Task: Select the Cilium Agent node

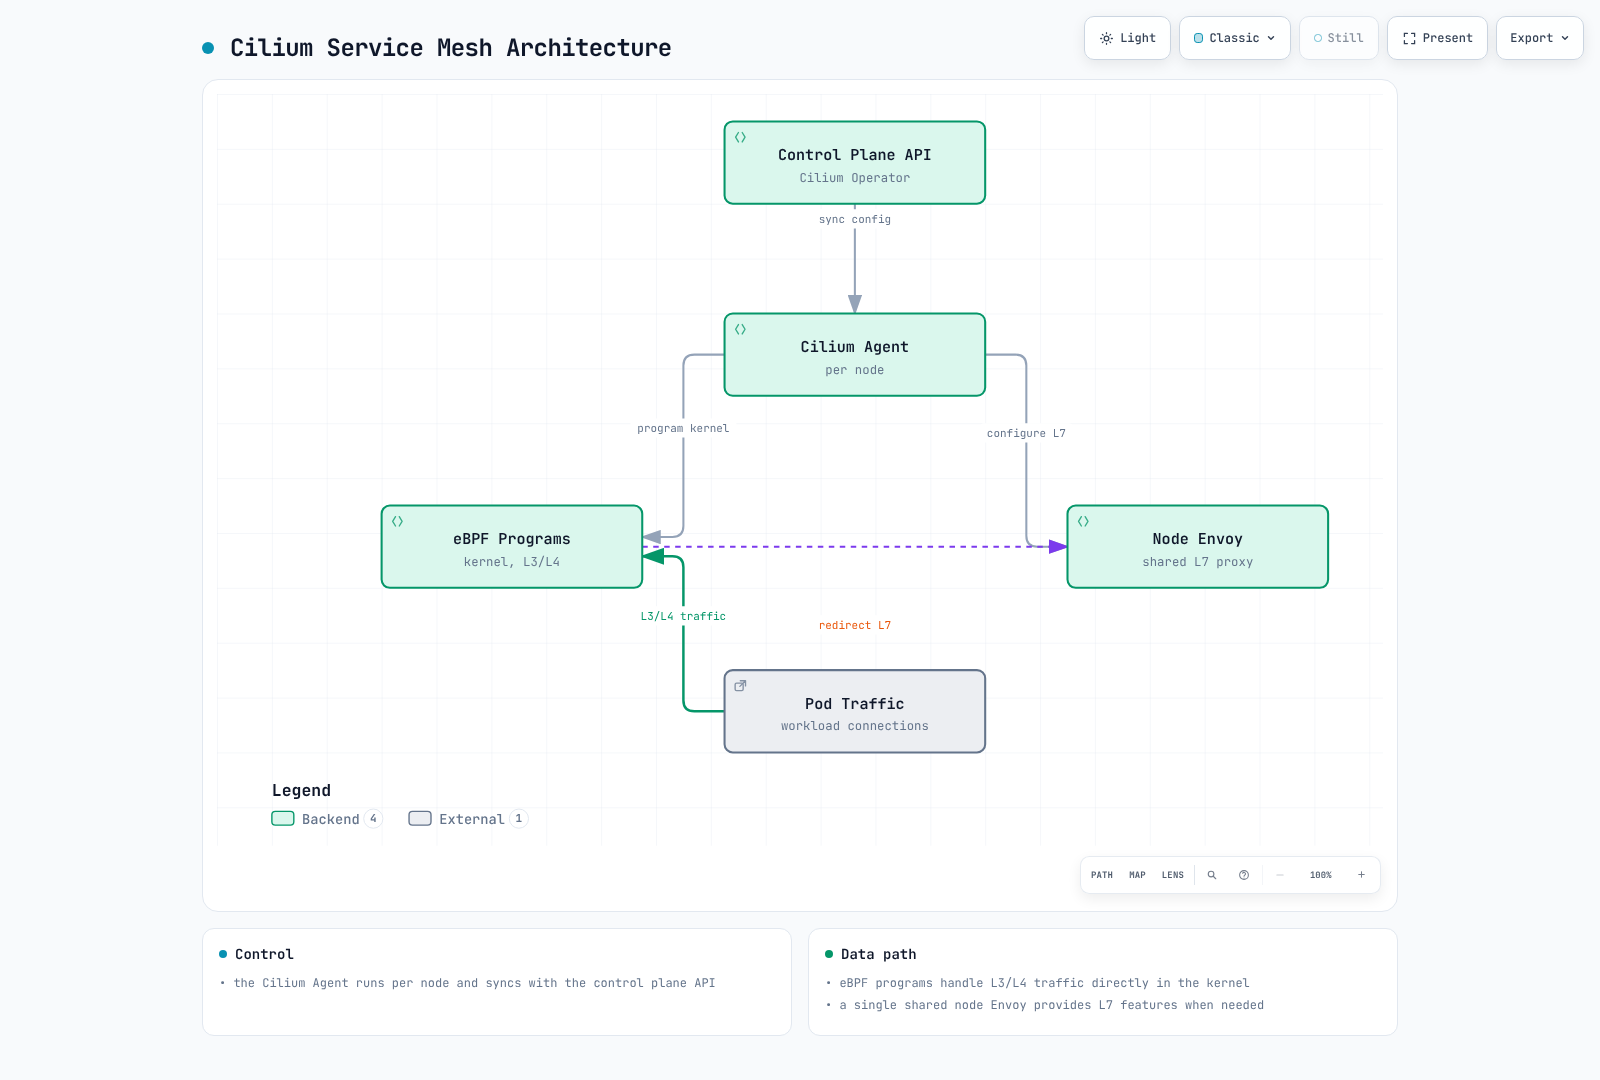Action: pos(855,355)
